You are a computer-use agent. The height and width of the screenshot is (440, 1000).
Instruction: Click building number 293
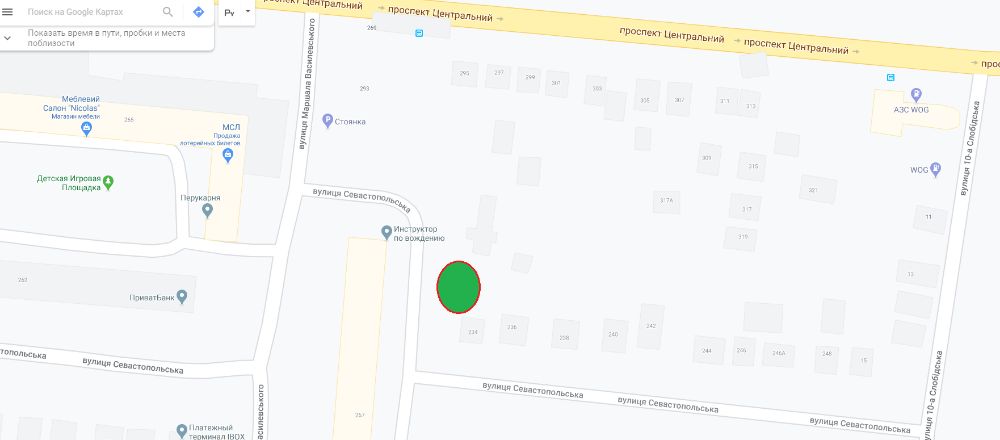click(x=364, y=89)
